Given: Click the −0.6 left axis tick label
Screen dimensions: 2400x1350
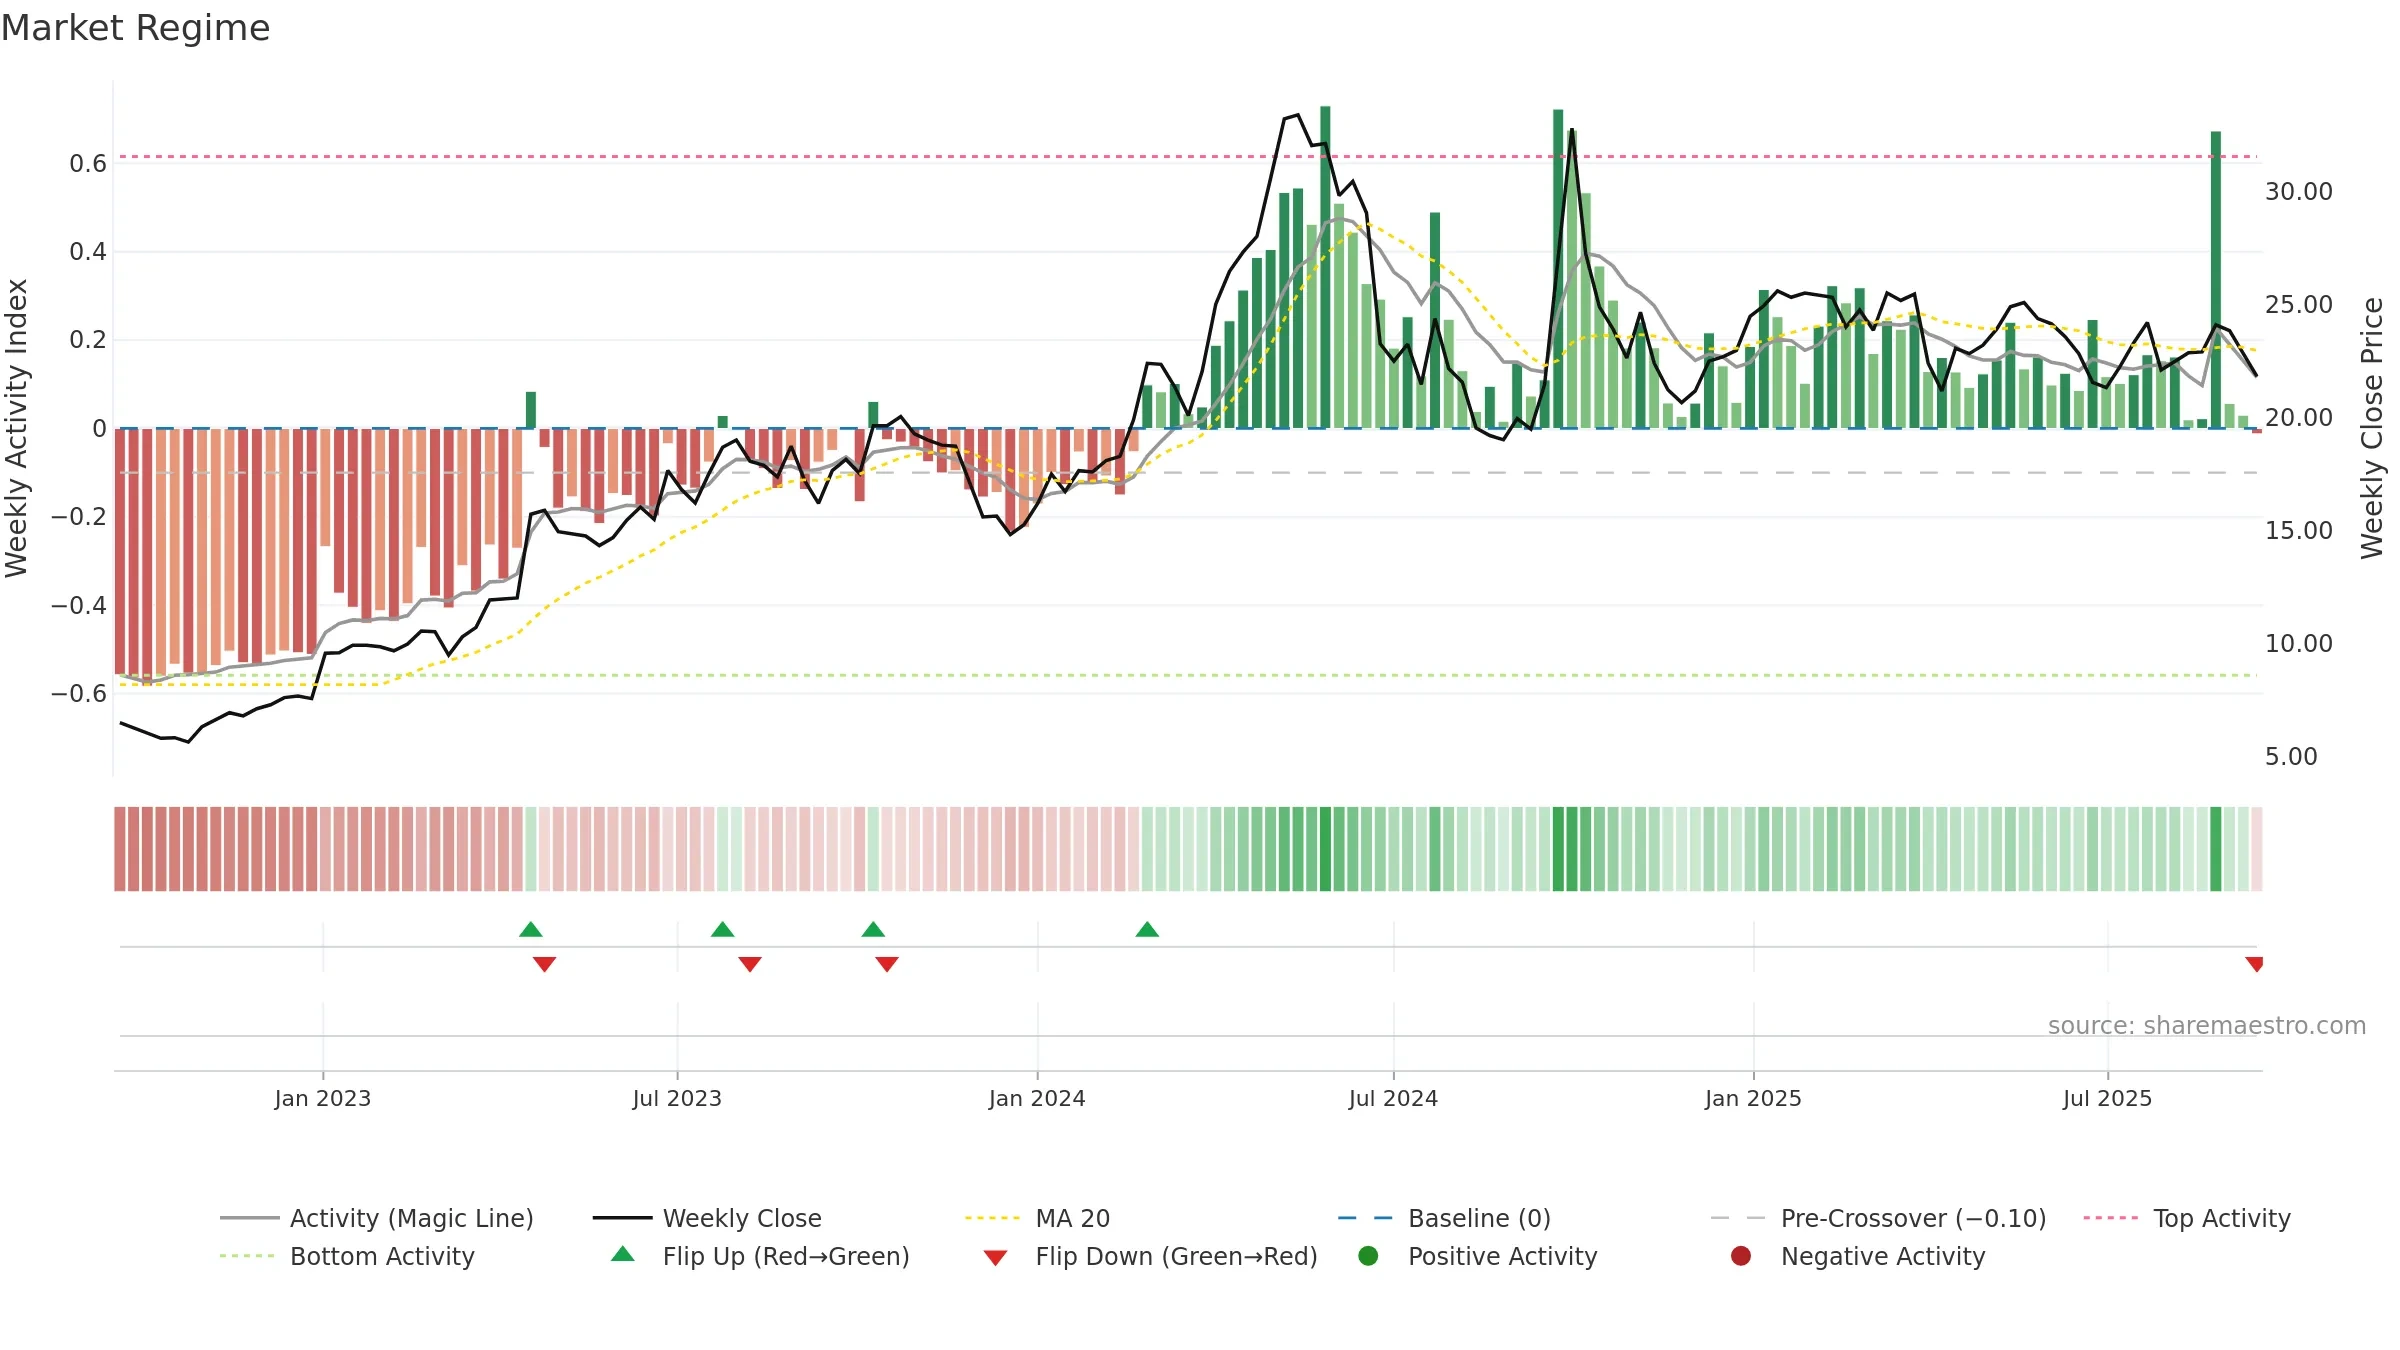Looking at the screenshot, I should 79,693.
